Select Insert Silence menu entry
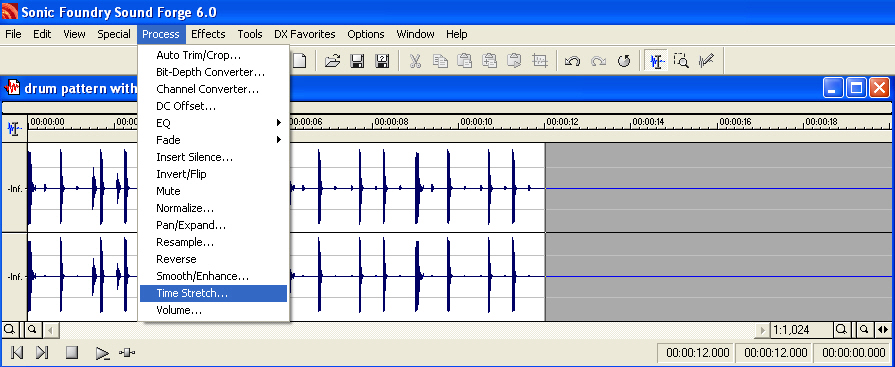The width and height of the screenshot is (895, 367). (213, 157)
